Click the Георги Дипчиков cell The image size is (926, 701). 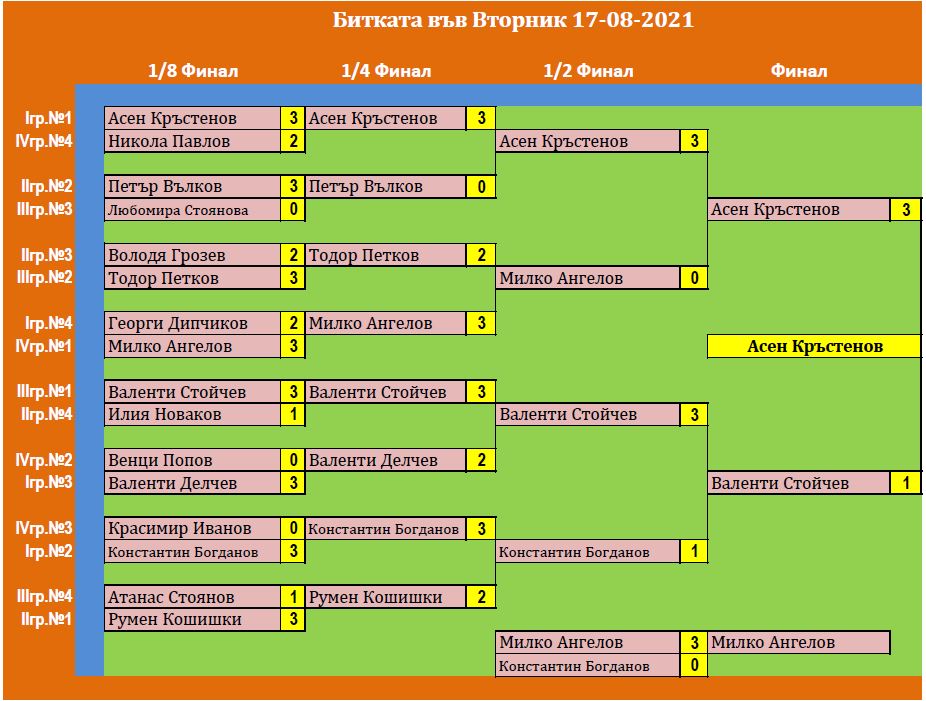tap(192, 324)
